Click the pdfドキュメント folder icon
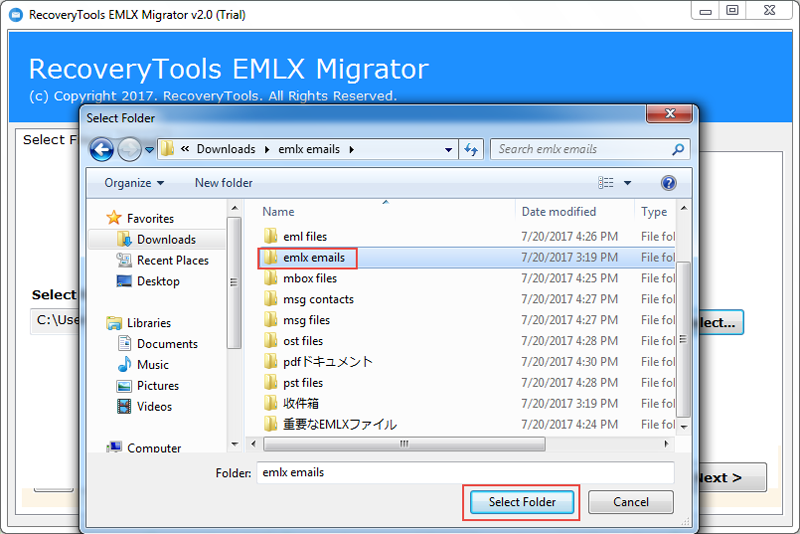The height and width of the screenshot is (534, 800). 270,362
